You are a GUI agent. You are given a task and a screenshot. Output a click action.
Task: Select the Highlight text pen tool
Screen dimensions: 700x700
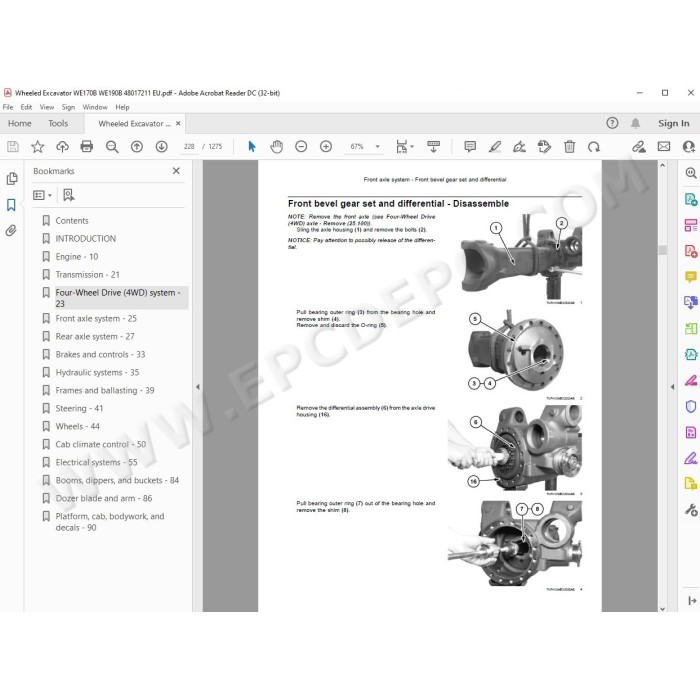click(495, 146)
